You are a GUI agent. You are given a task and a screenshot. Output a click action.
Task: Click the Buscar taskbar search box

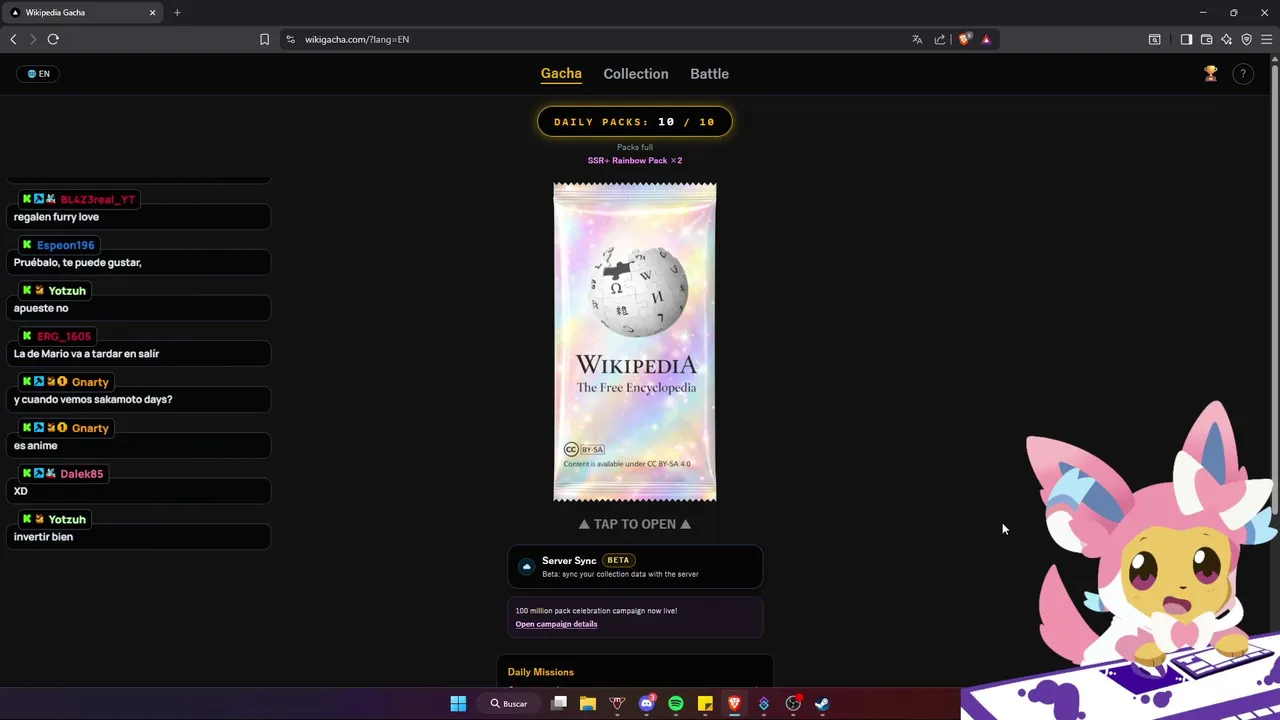[509, 704]
